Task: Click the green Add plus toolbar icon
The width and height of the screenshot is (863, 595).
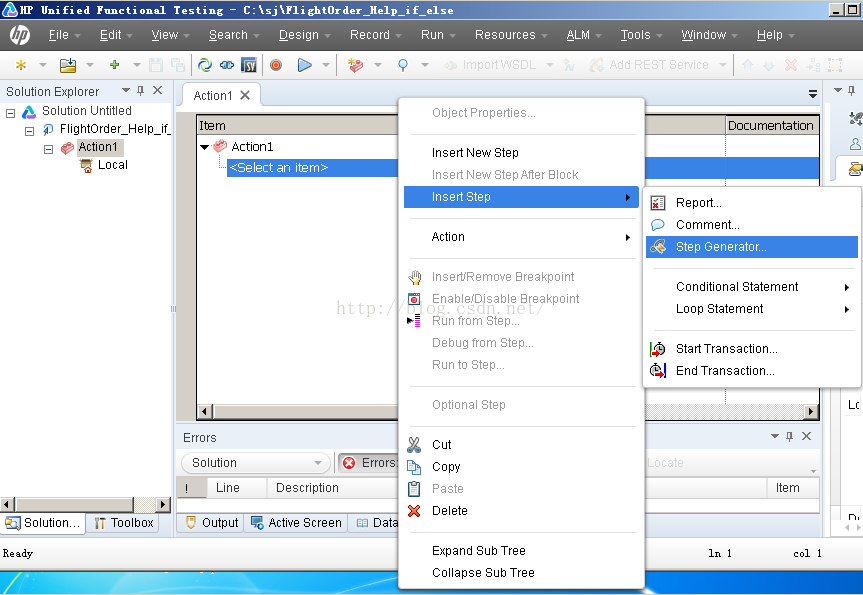Action: (x=114, y=64)
